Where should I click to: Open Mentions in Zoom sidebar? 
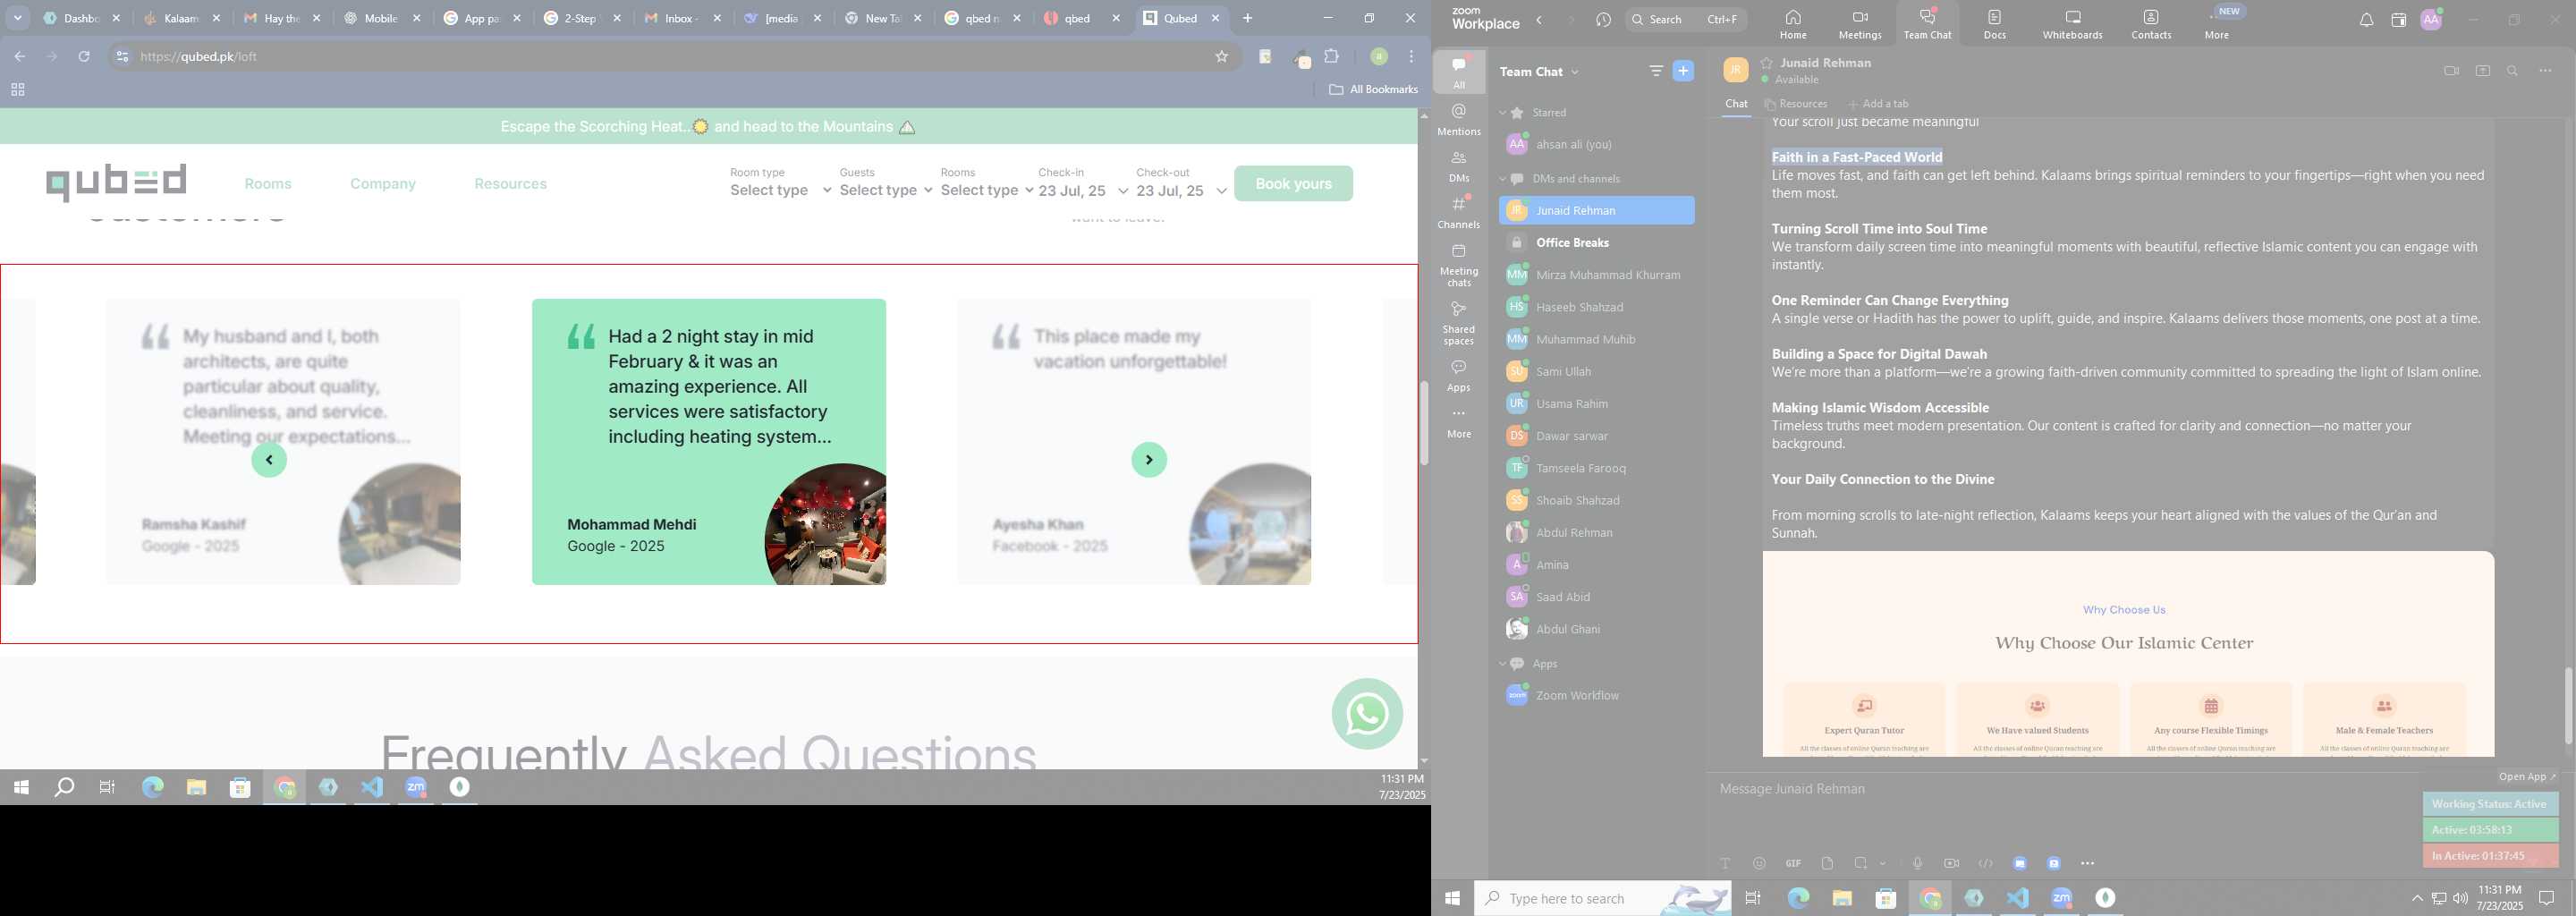[1459, 119]
